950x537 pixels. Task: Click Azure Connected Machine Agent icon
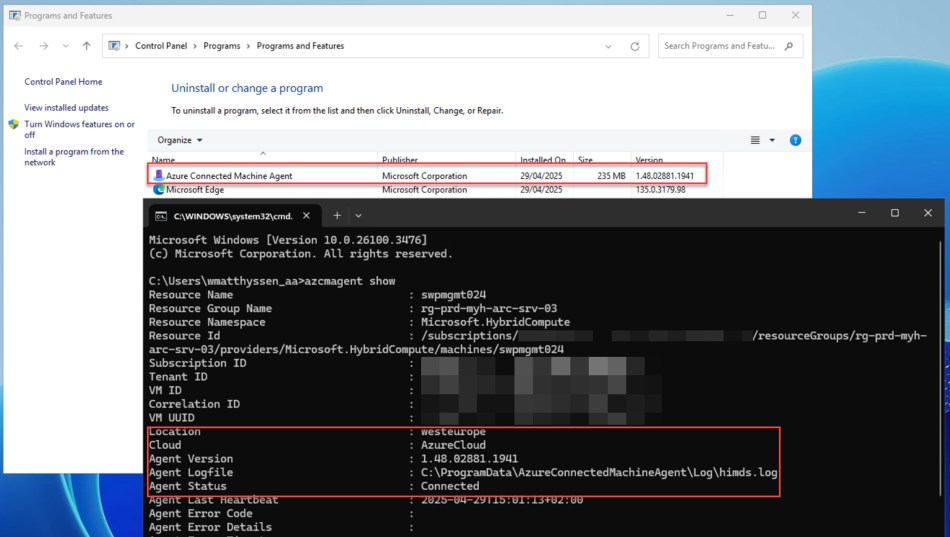click(x=158, y=176)
